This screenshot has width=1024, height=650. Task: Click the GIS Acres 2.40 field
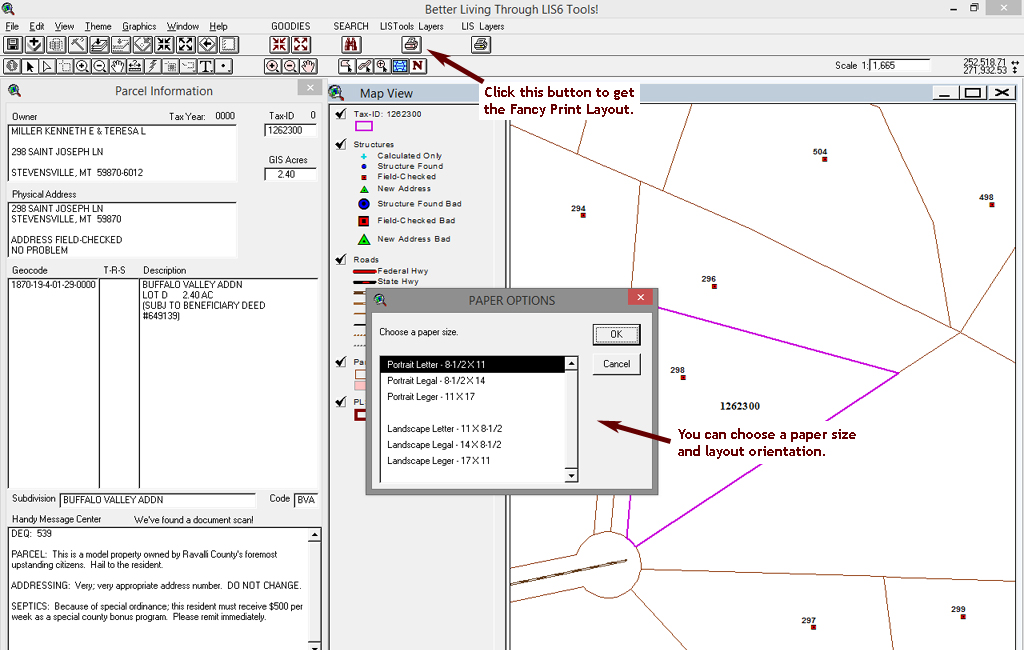pyautogui.click(x=291, y=174)
